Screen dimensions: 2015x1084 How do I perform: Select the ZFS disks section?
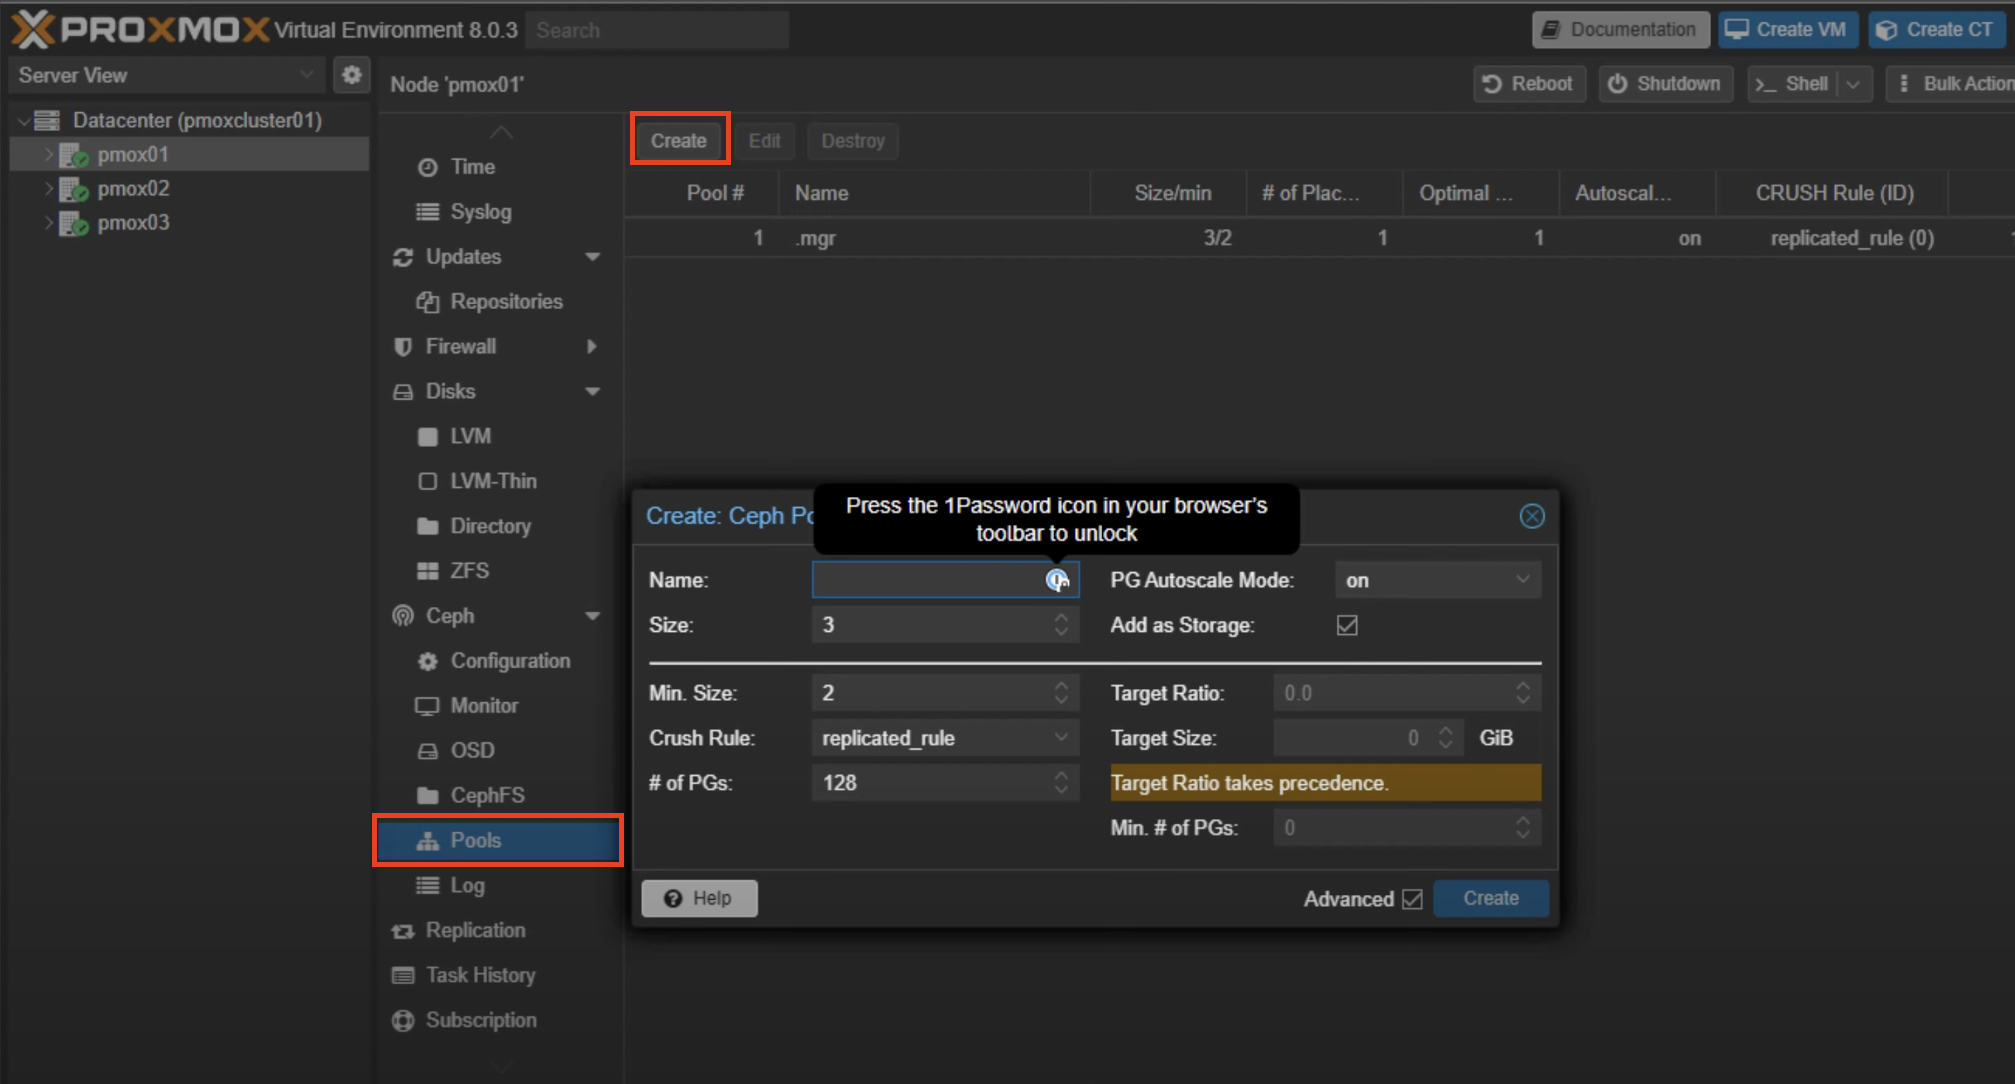coord(468,570)
